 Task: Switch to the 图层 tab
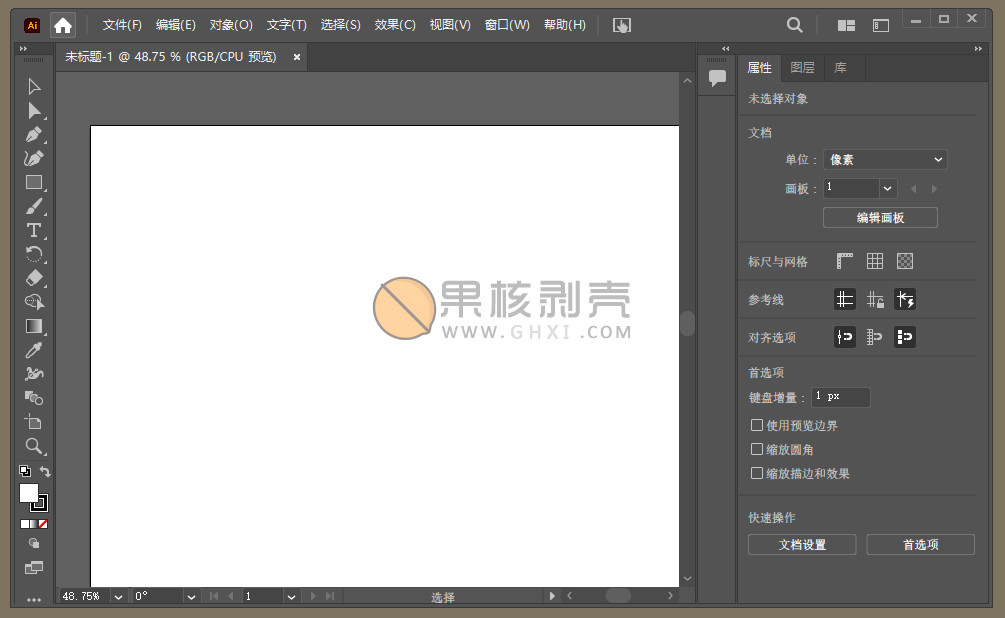pyautogui.click(x=802, y=67)
